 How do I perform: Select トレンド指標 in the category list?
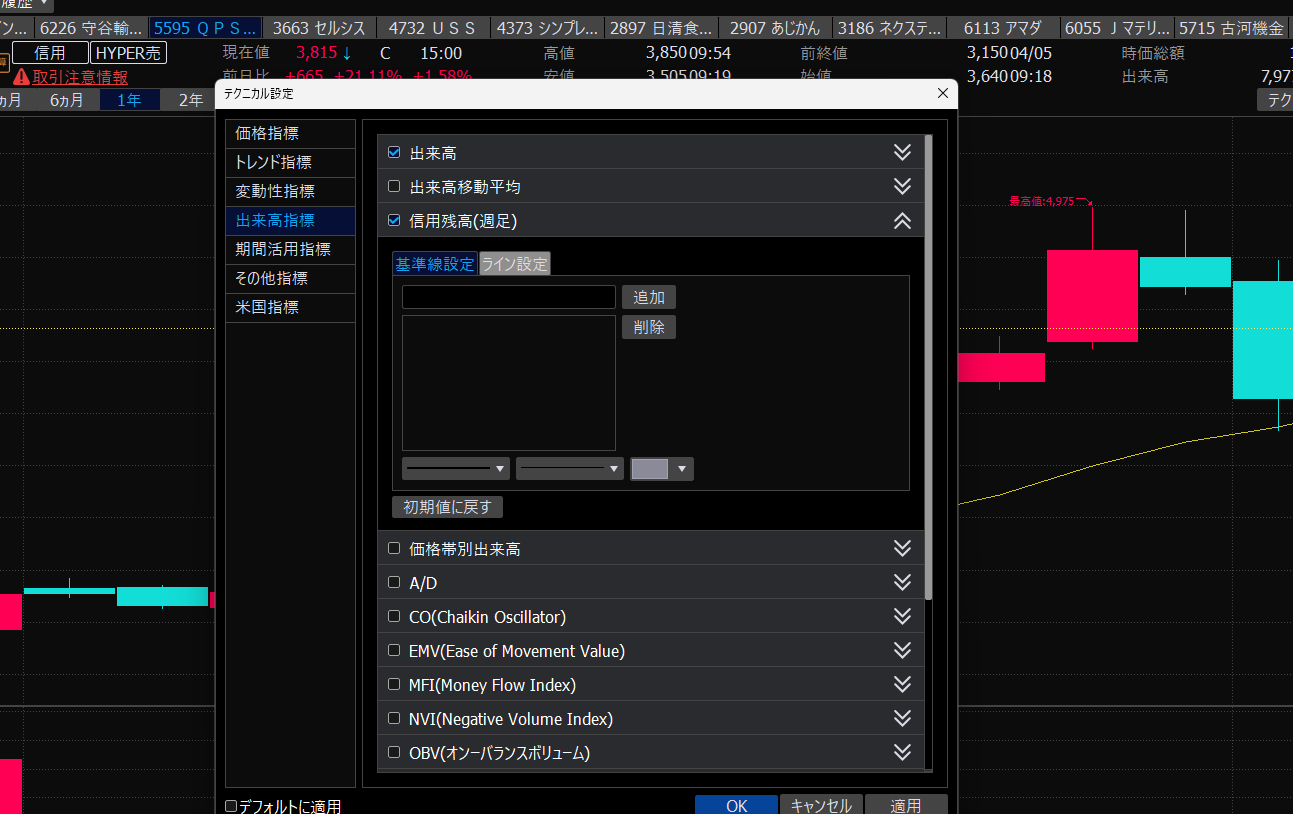[x=273, y=162]
